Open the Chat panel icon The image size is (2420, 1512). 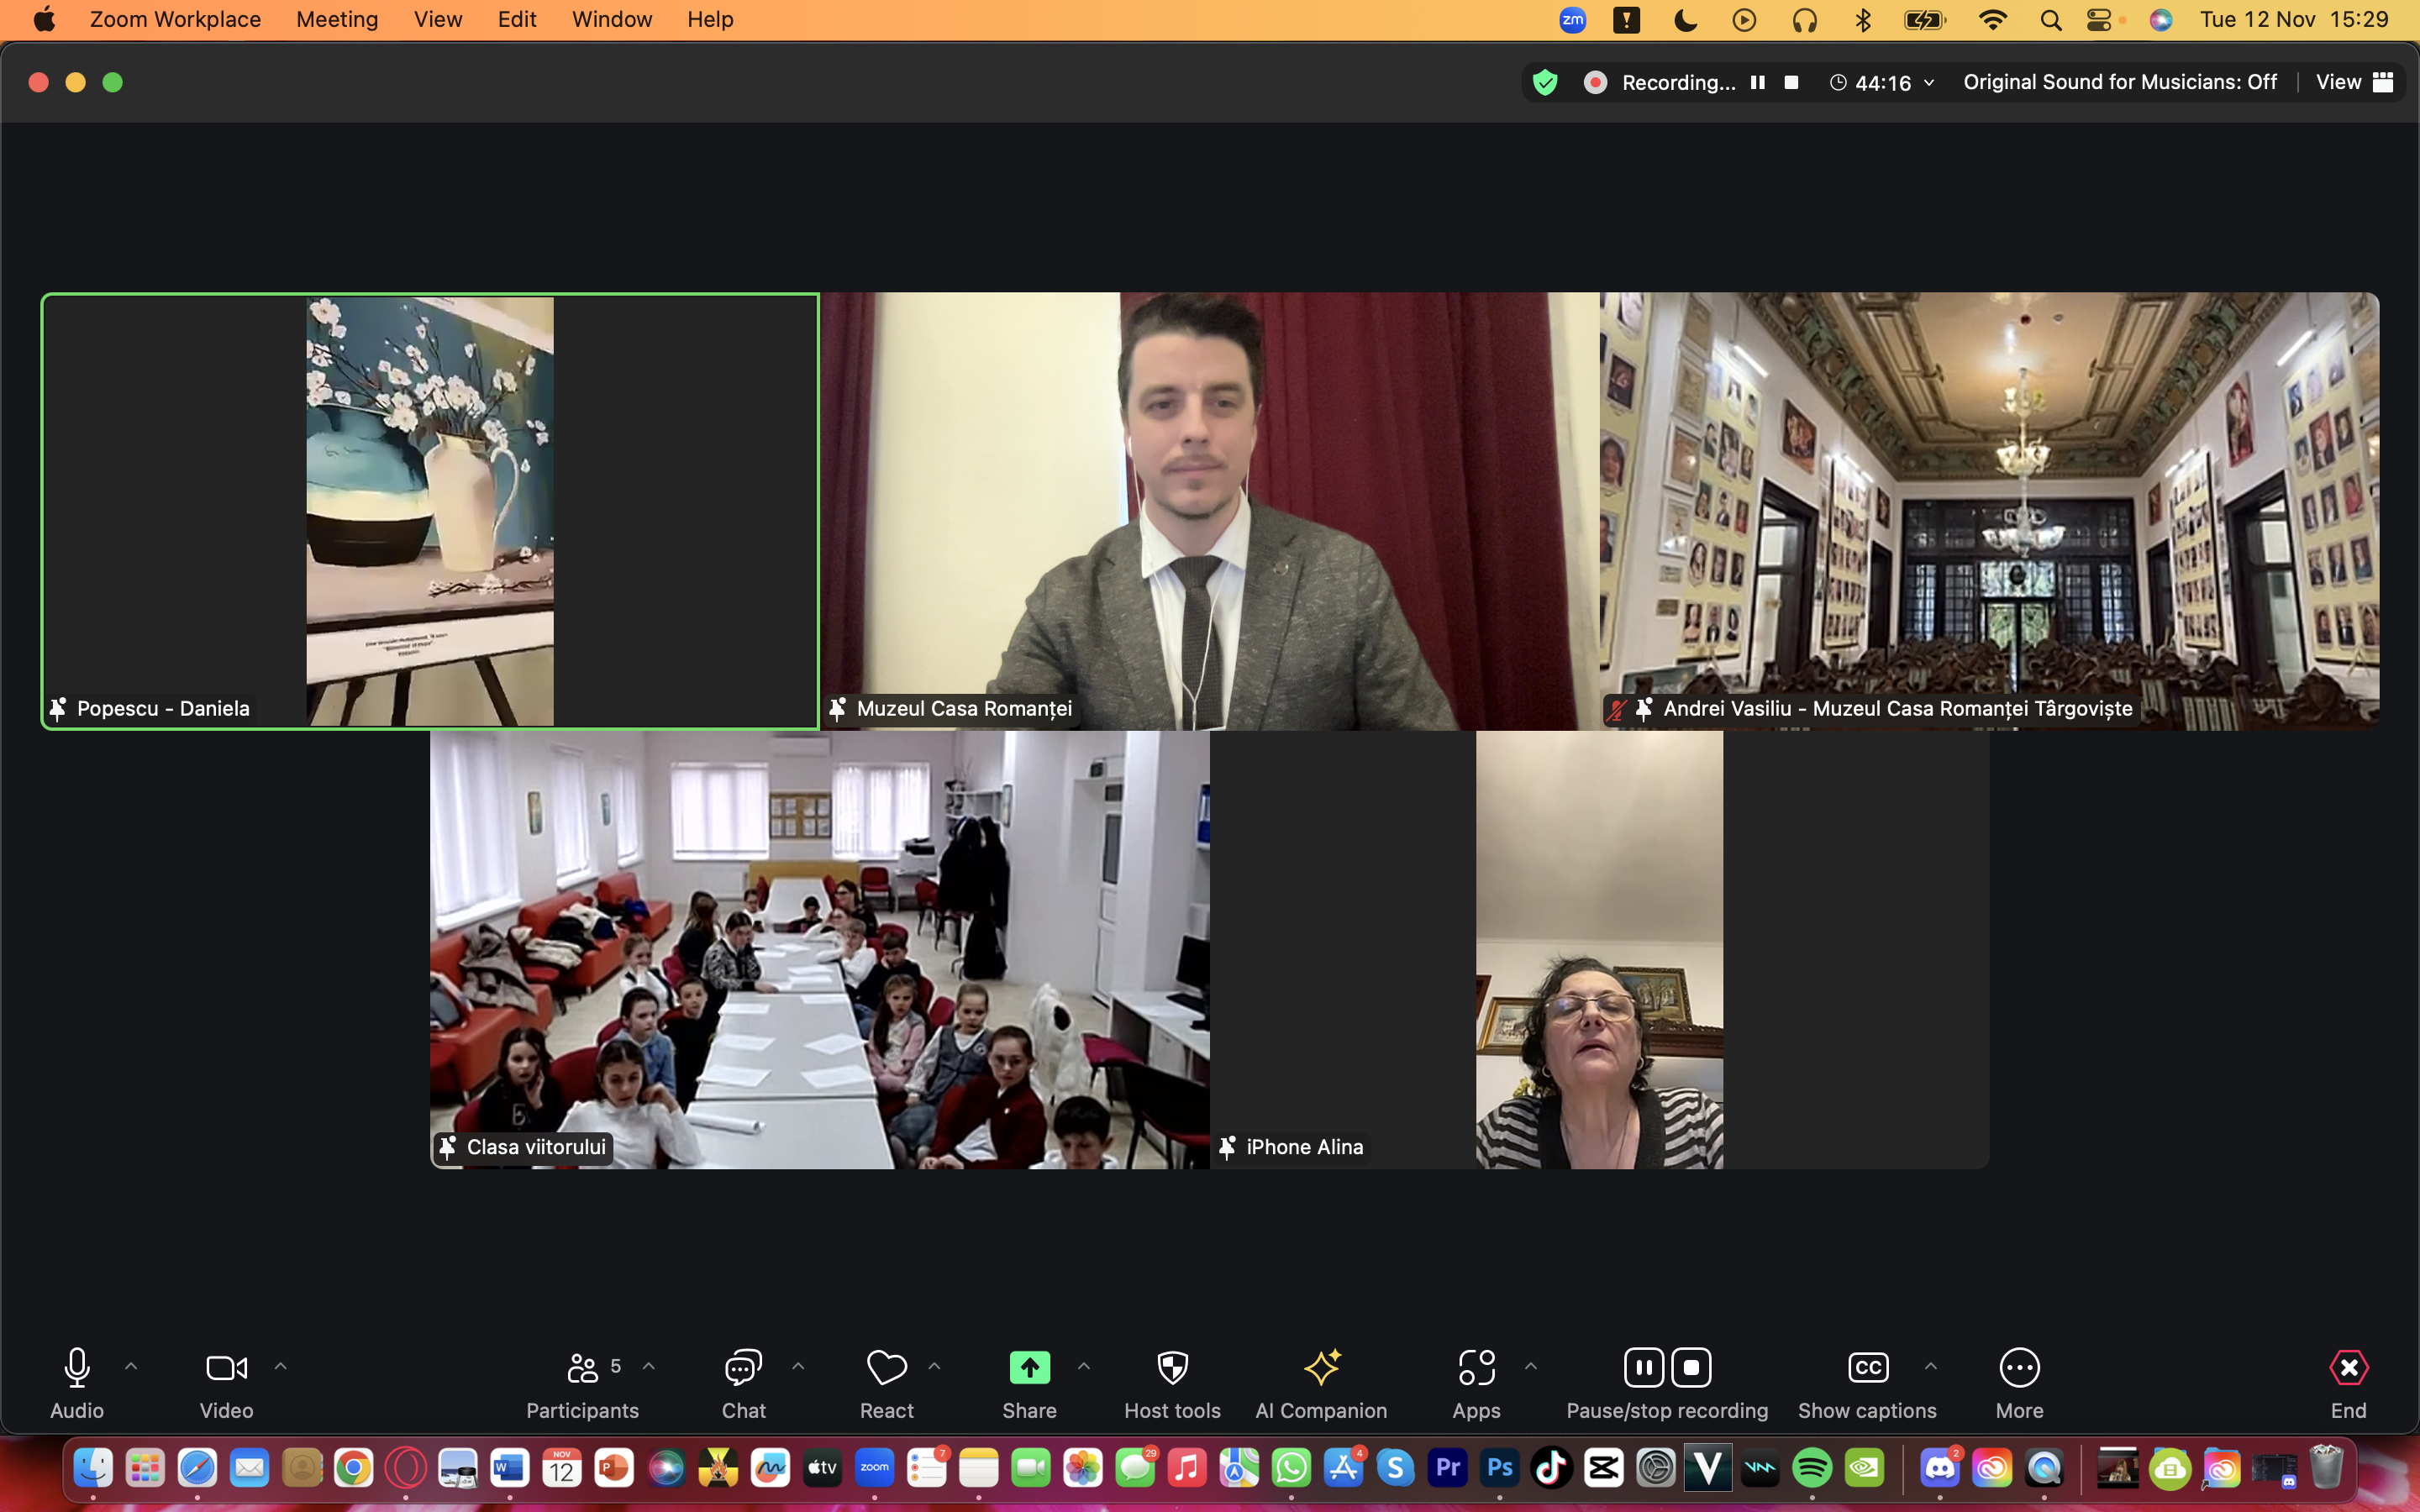point(743,1367)
